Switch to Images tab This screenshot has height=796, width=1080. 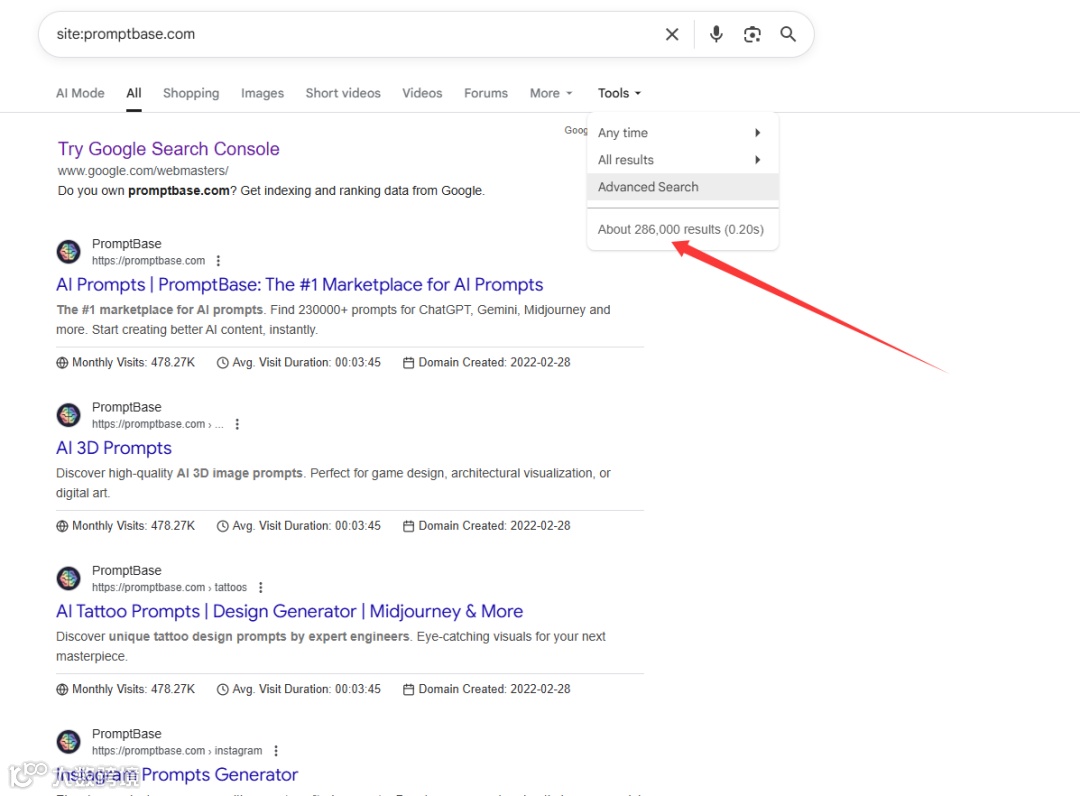click(262, 93)
